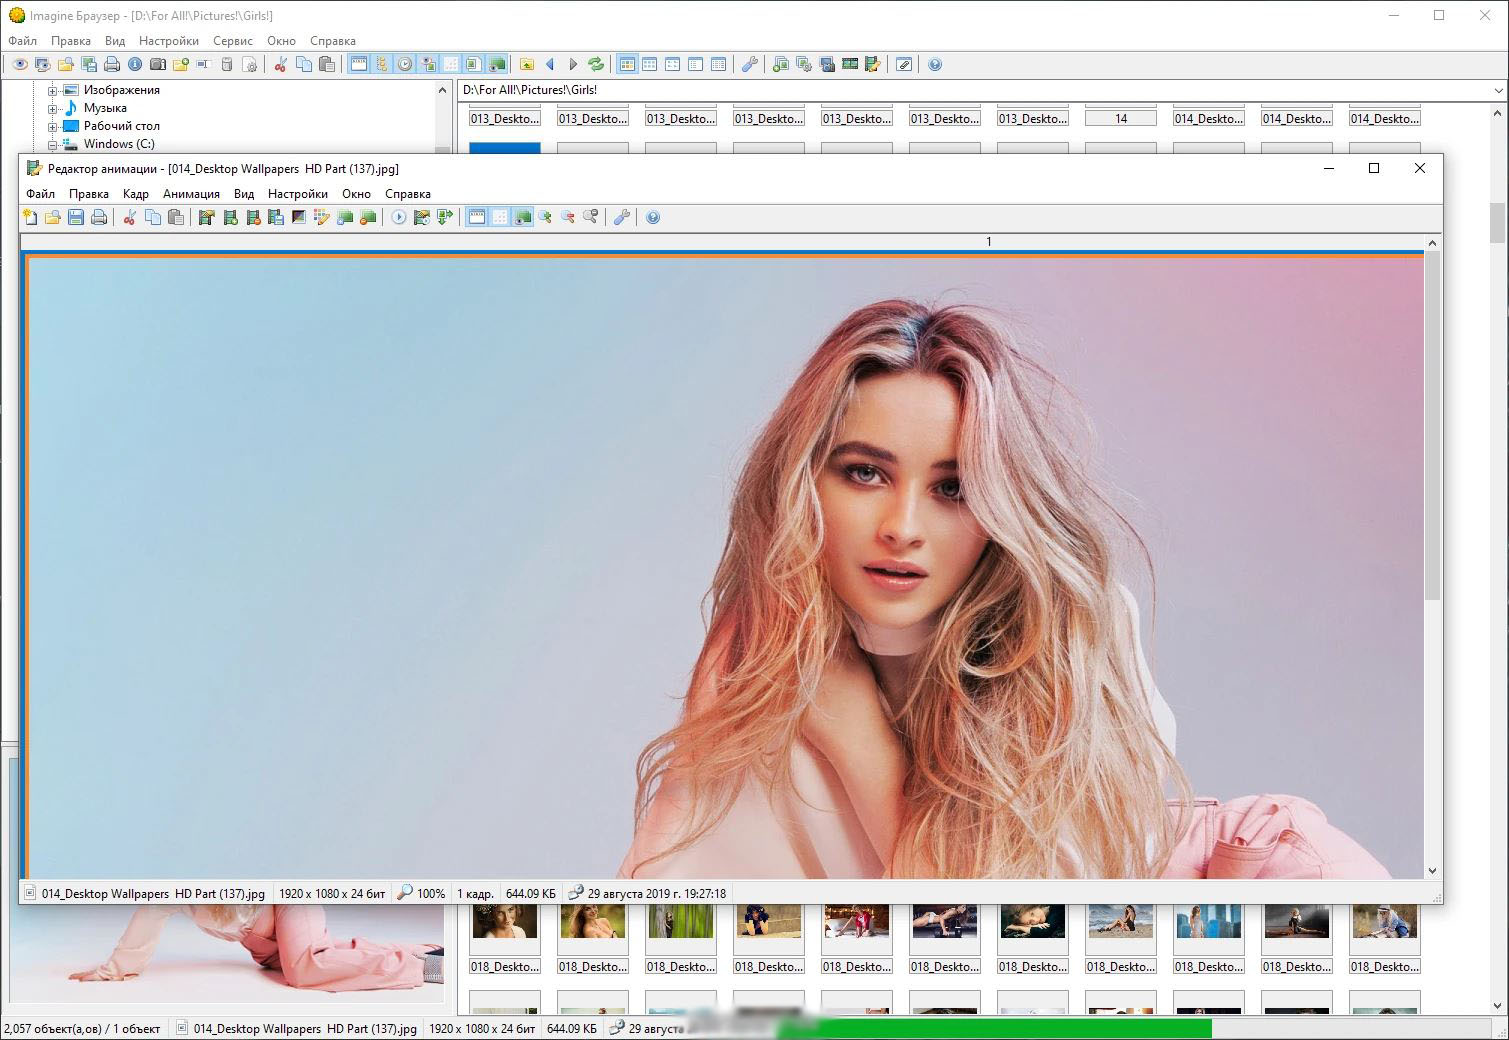The image size is (1509, 1040).
Task: Click the save diskette icon in the animation editor
Action: [76, 217]
